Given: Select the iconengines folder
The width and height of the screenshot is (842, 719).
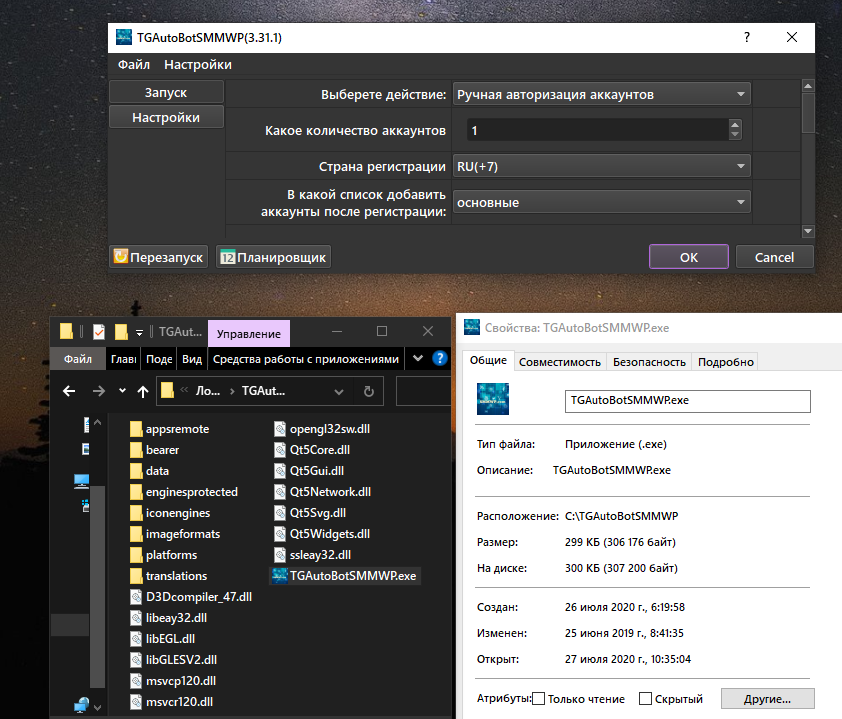Looking at the screenshot, I should tap(170, 513).
